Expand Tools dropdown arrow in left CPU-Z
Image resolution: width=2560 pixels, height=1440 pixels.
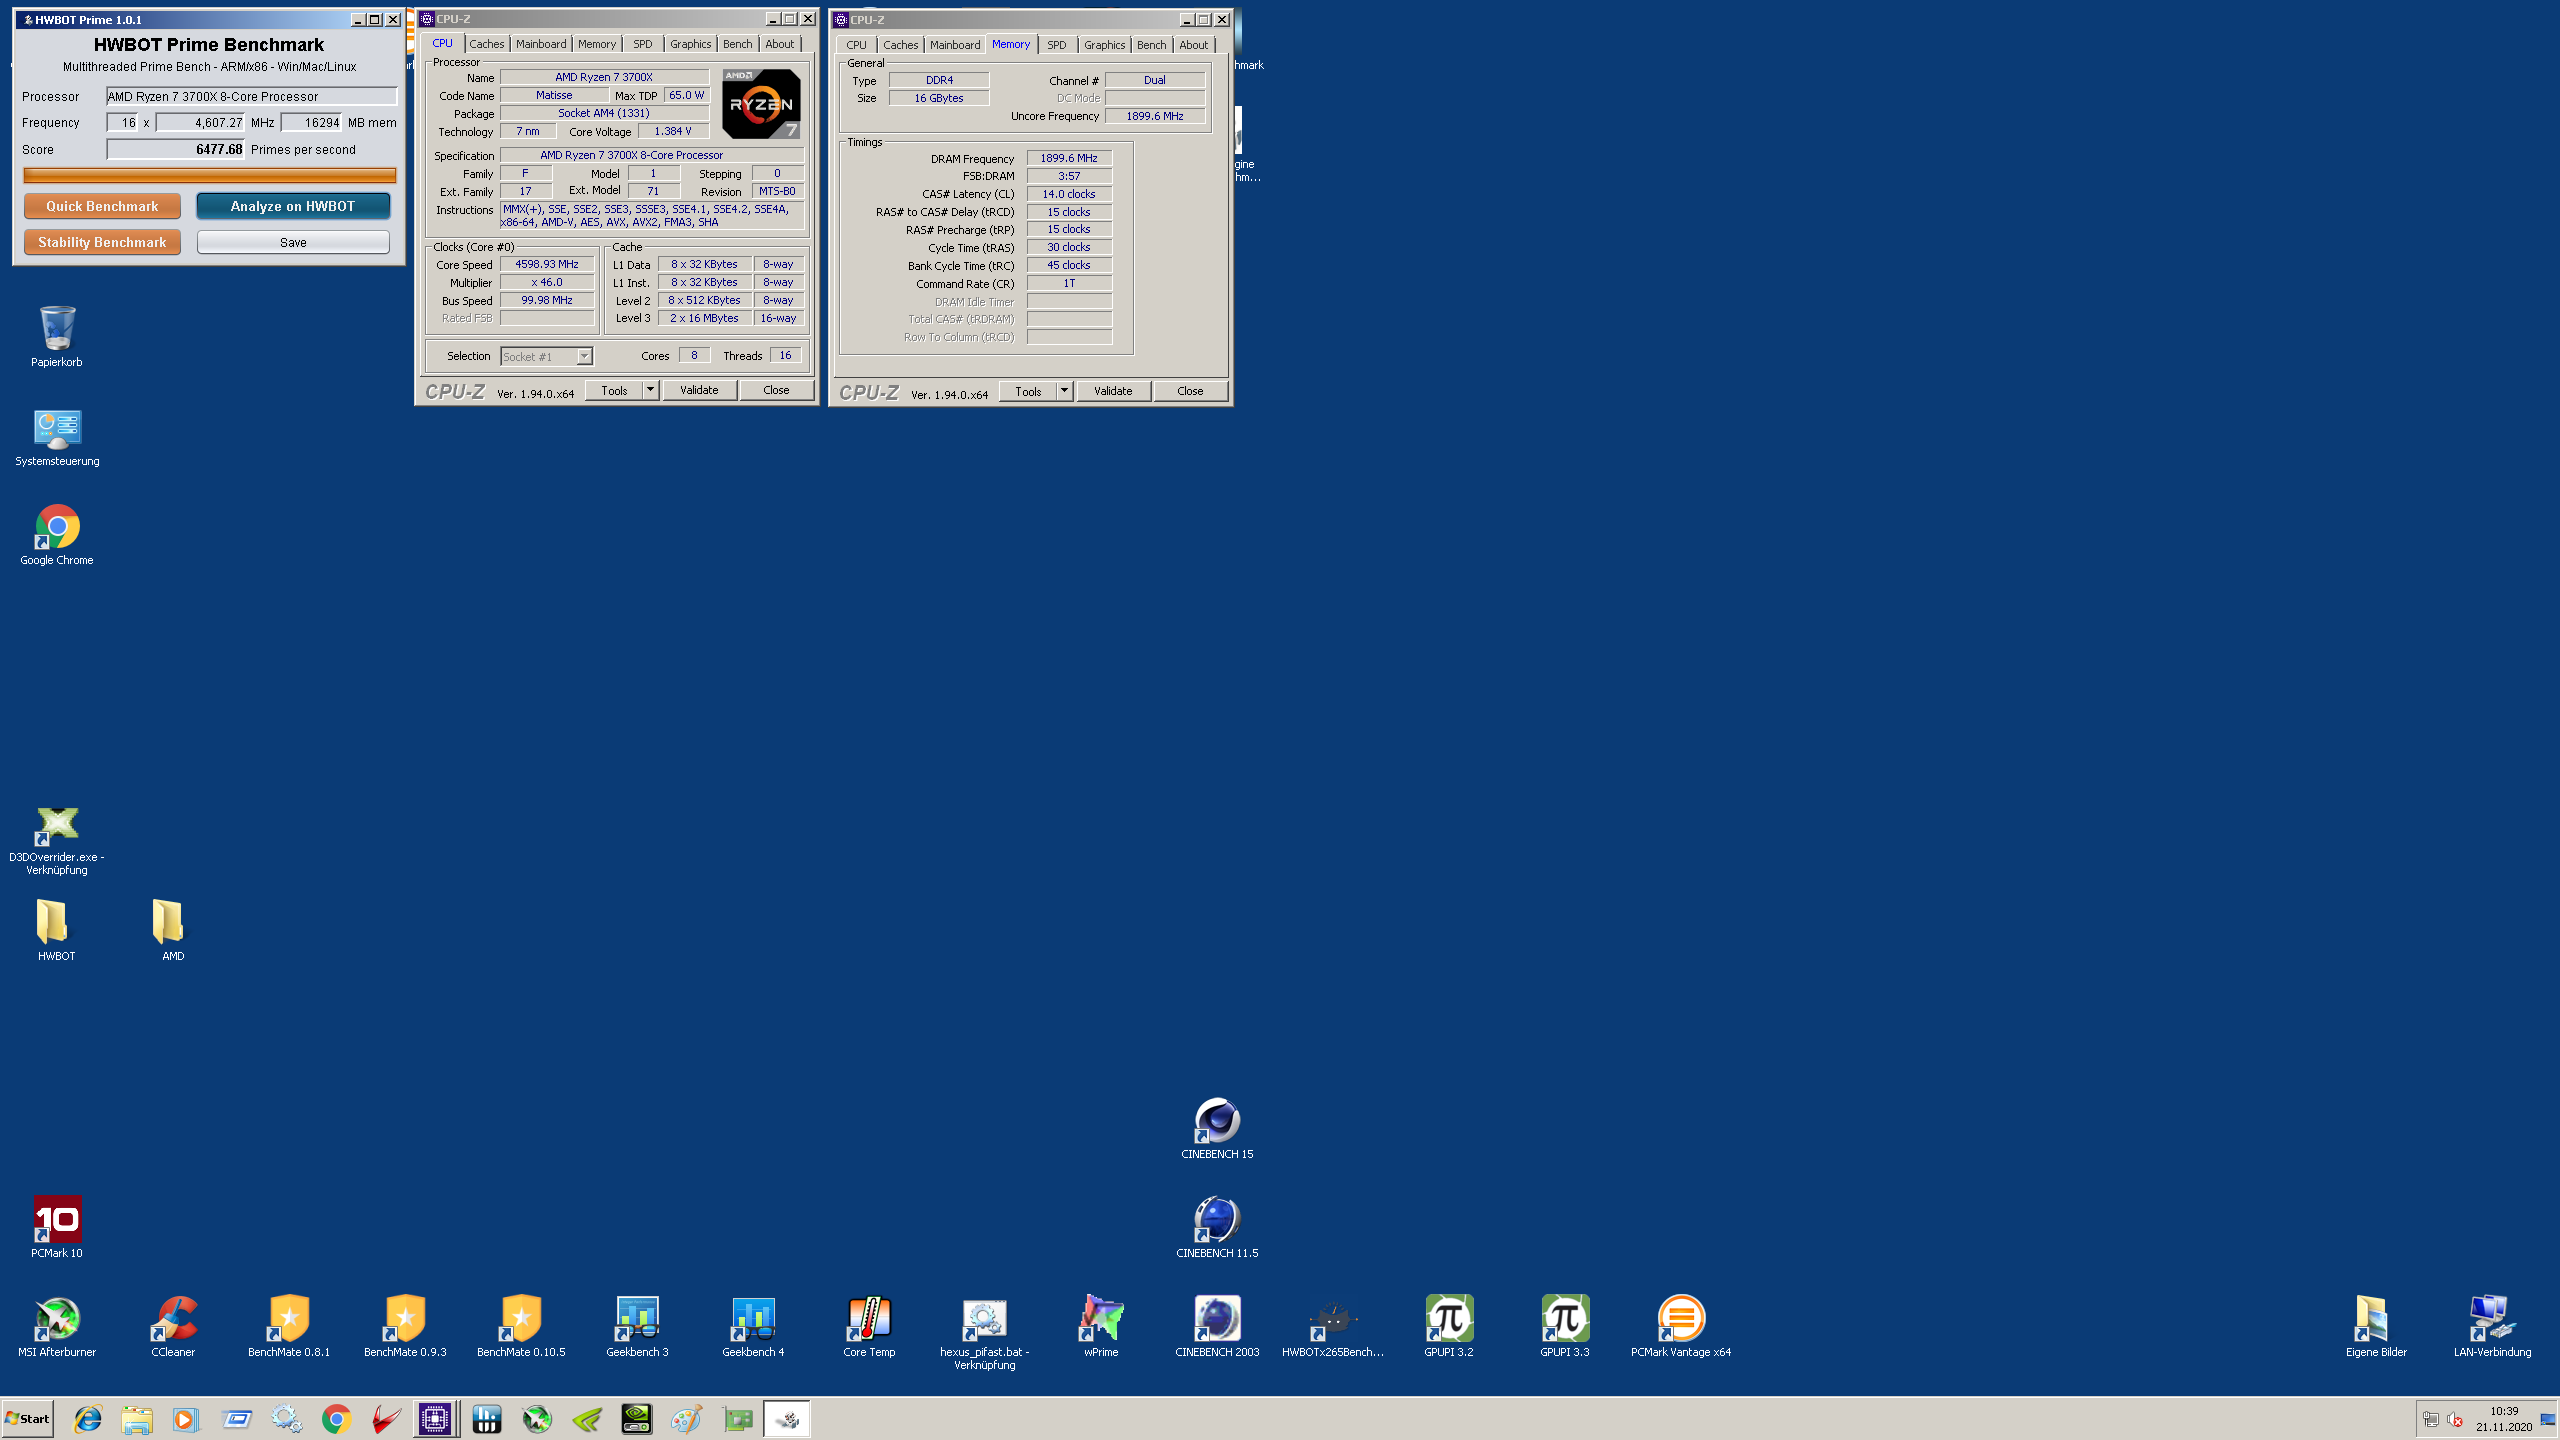coord(651,390)
